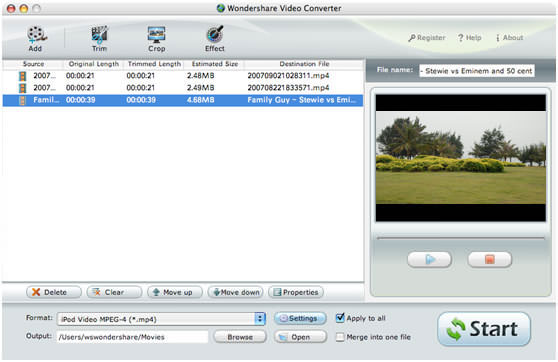Image resolution: width=558 pixels, height=362 pixels.
Task: Open format Settings
Action: [300, 319]
